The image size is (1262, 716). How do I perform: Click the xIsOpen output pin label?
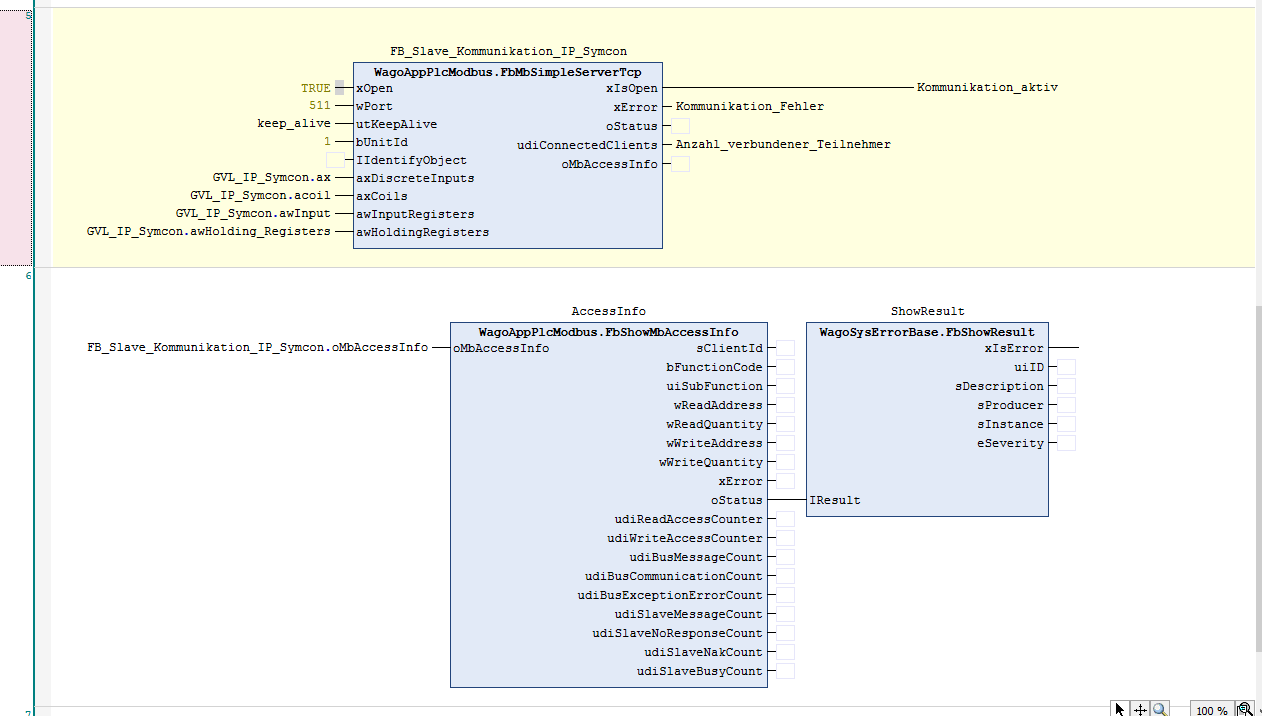tap(632, 88)
